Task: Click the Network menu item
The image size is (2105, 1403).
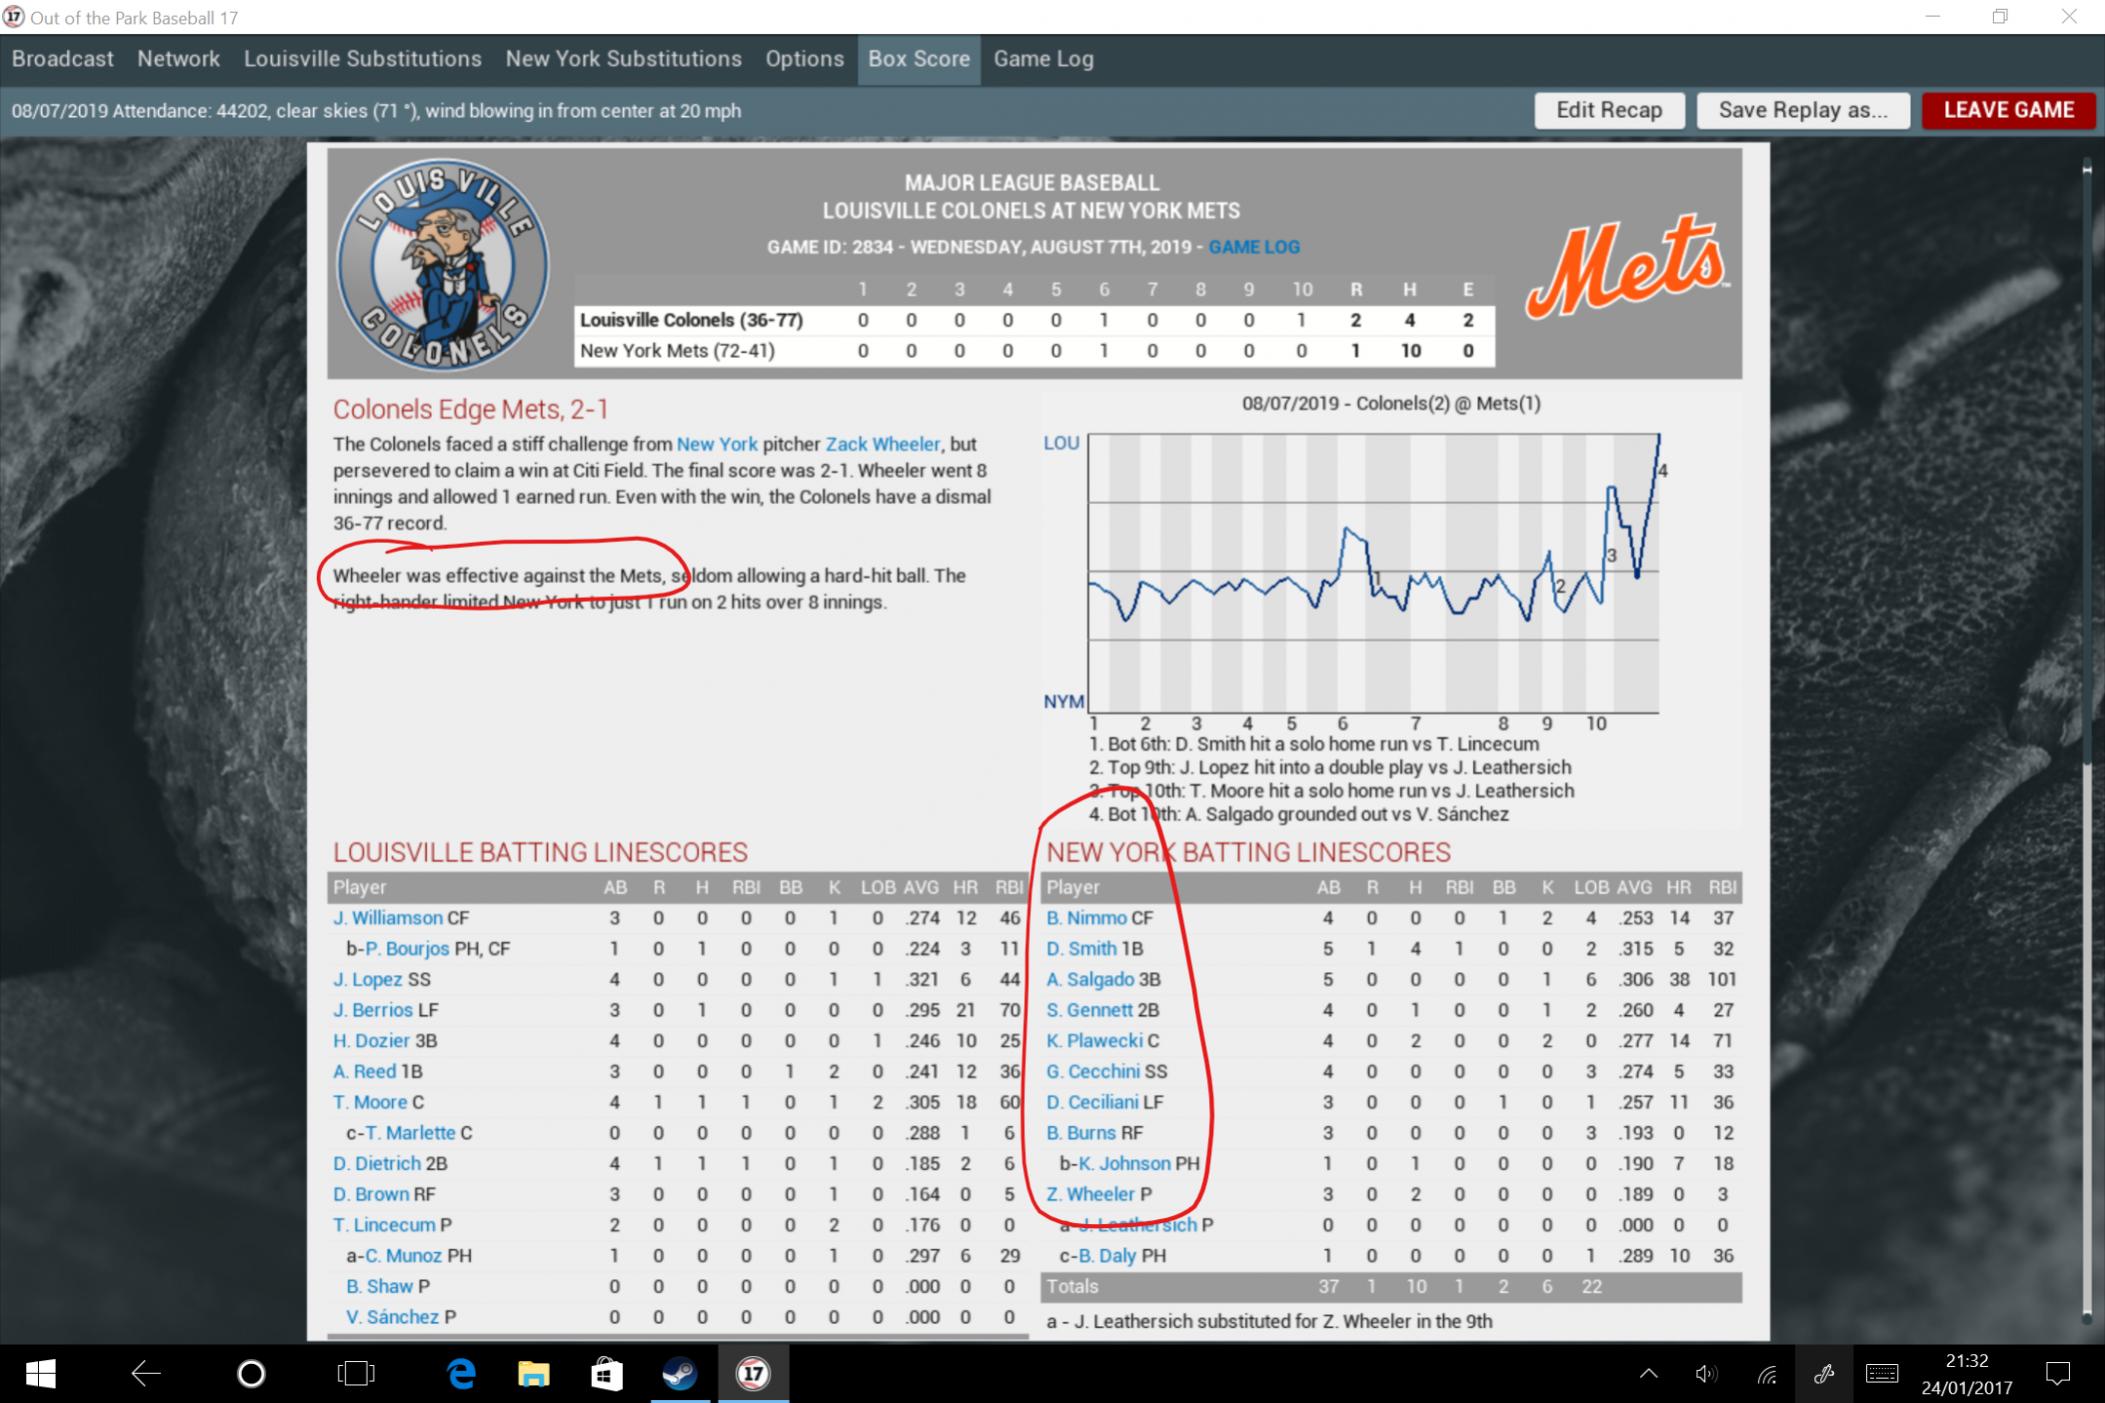Action: 177,58
